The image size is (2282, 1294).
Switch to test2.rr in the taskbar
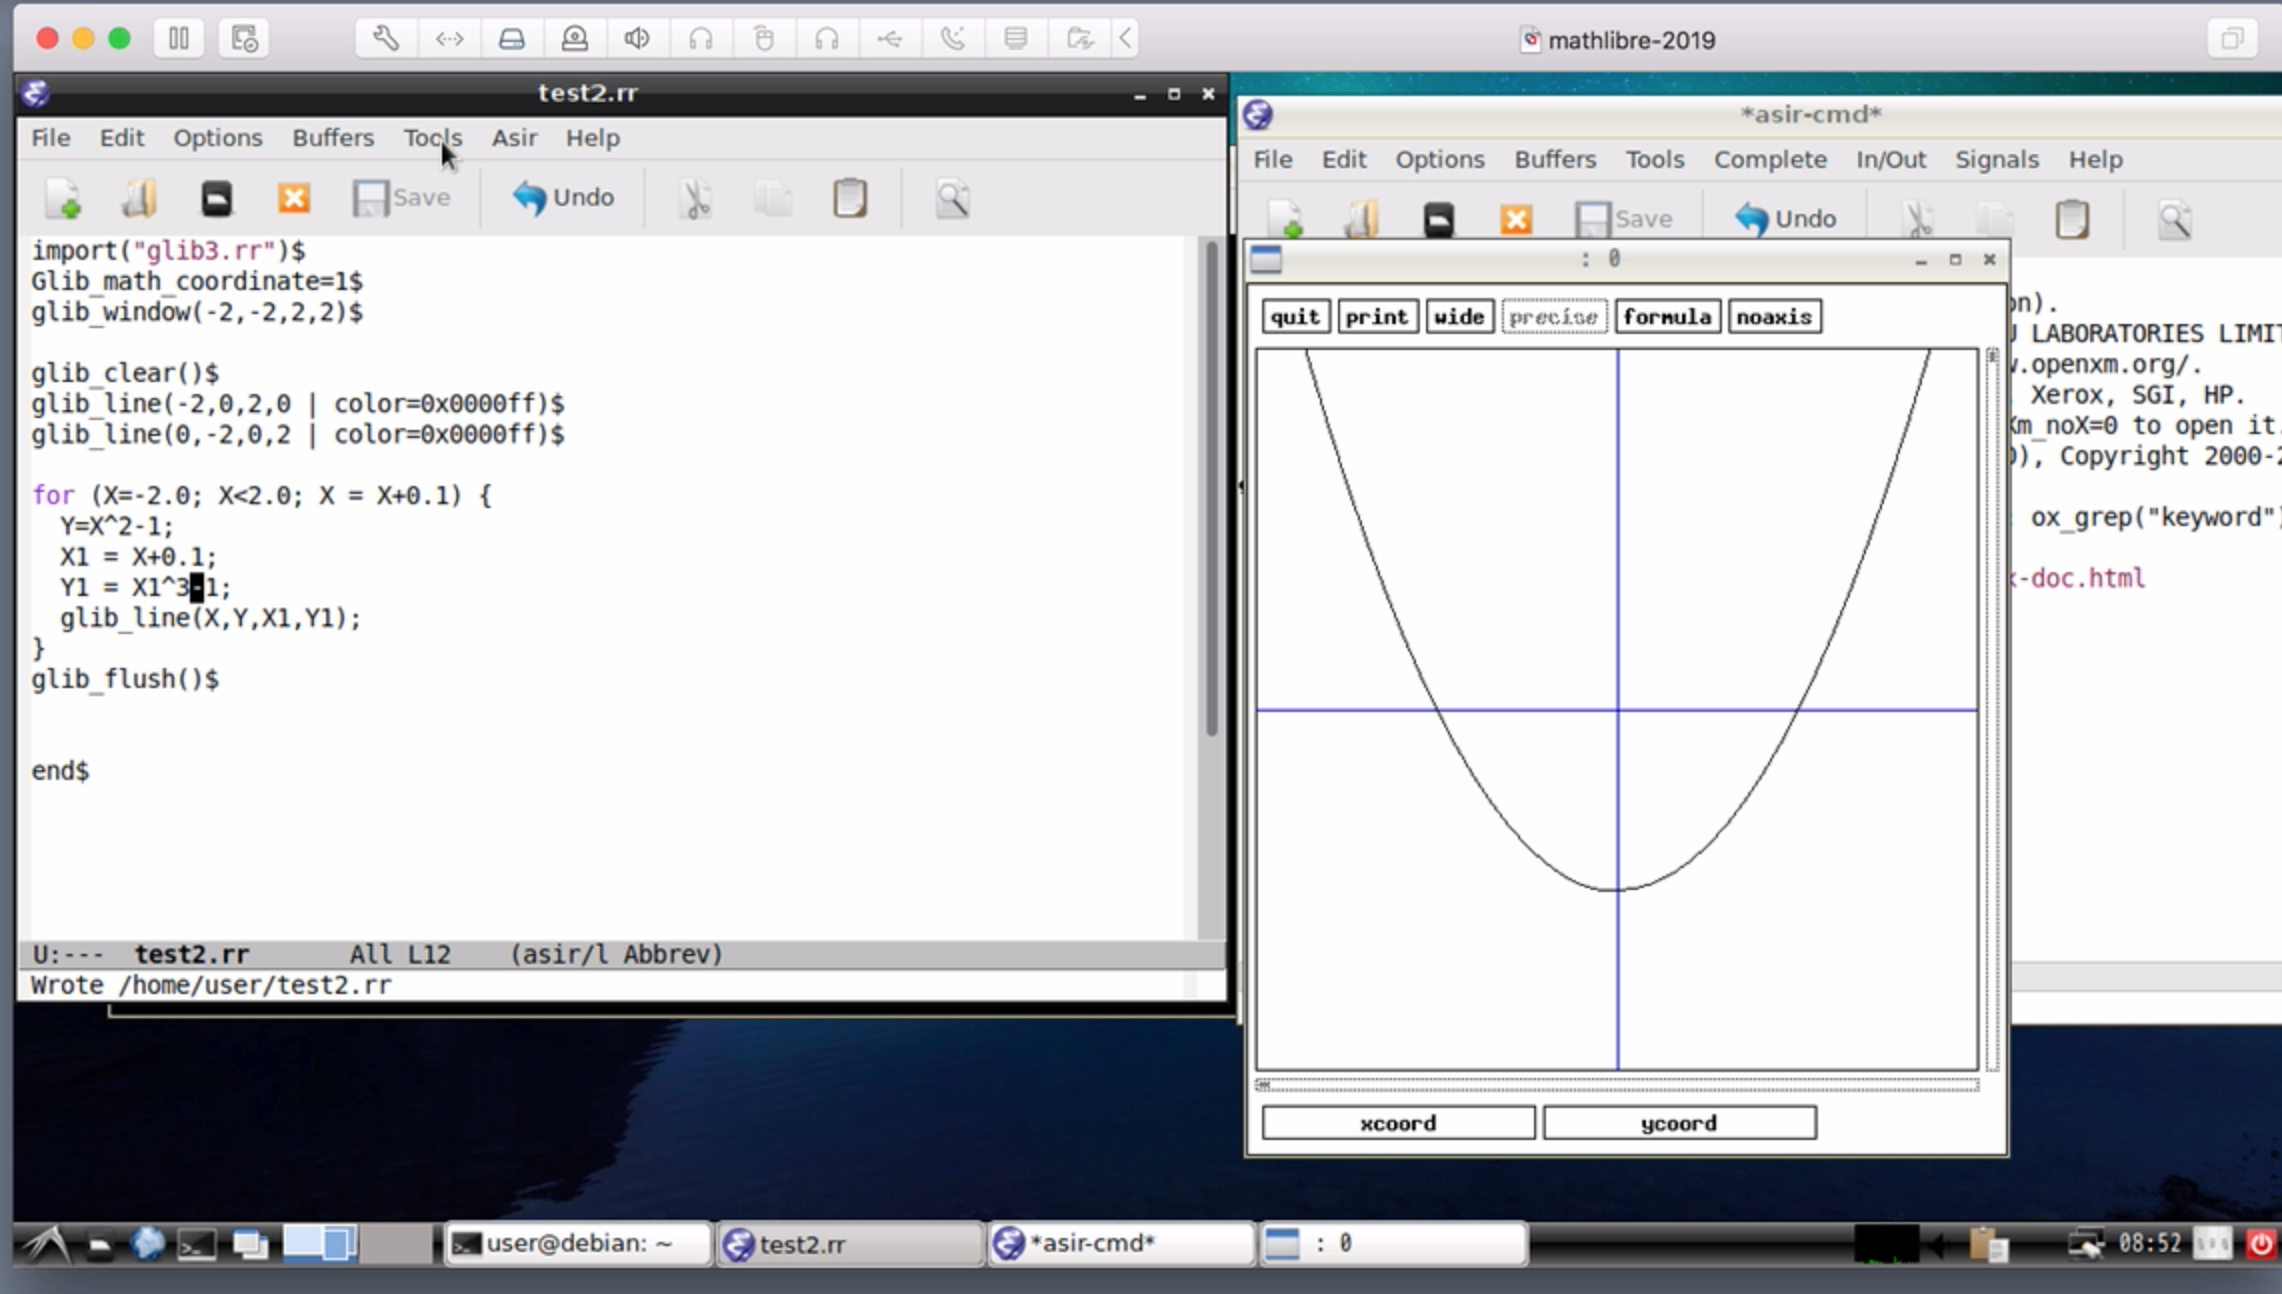click(850, 1244)
